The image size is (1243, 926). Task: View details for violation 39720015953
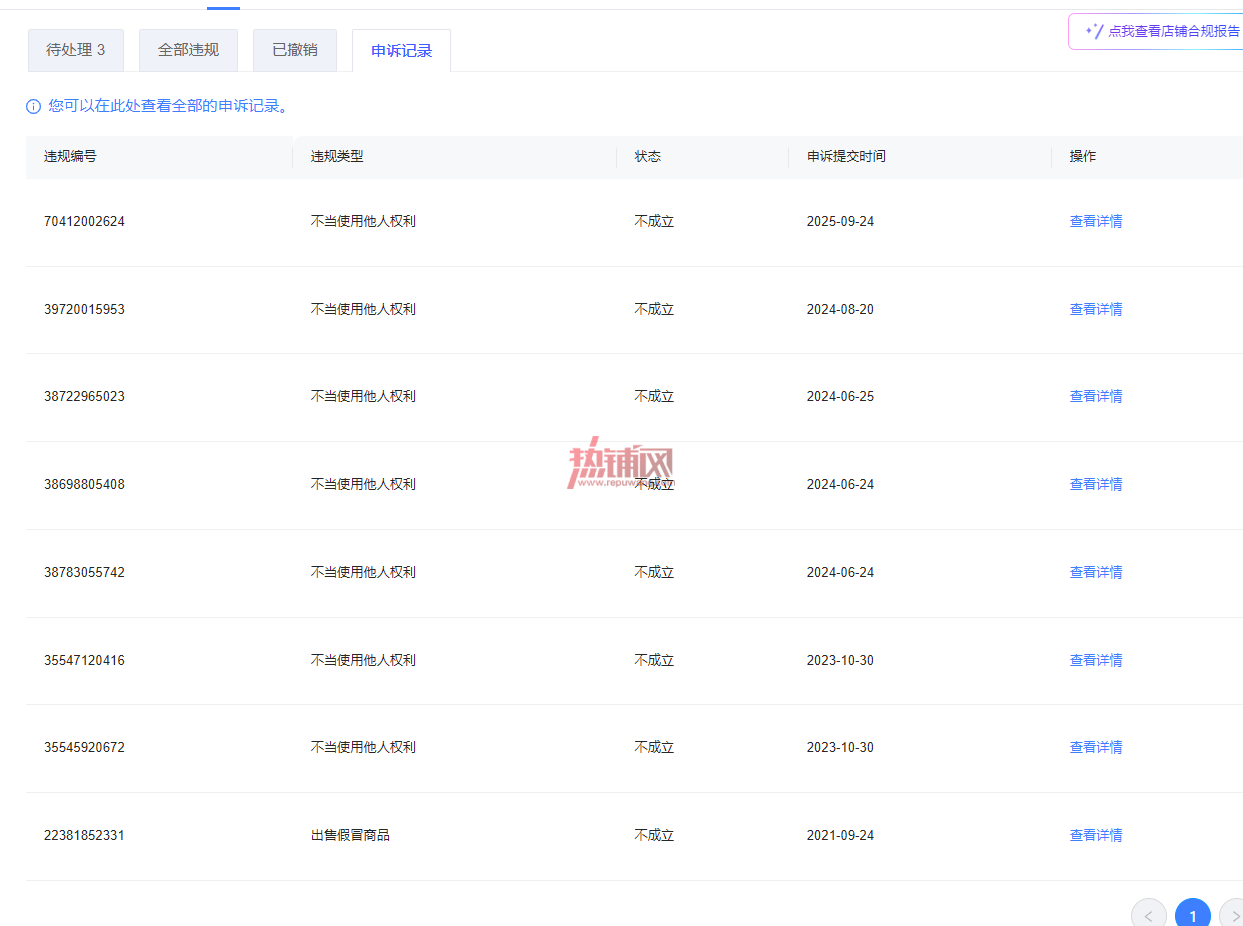1096,309
